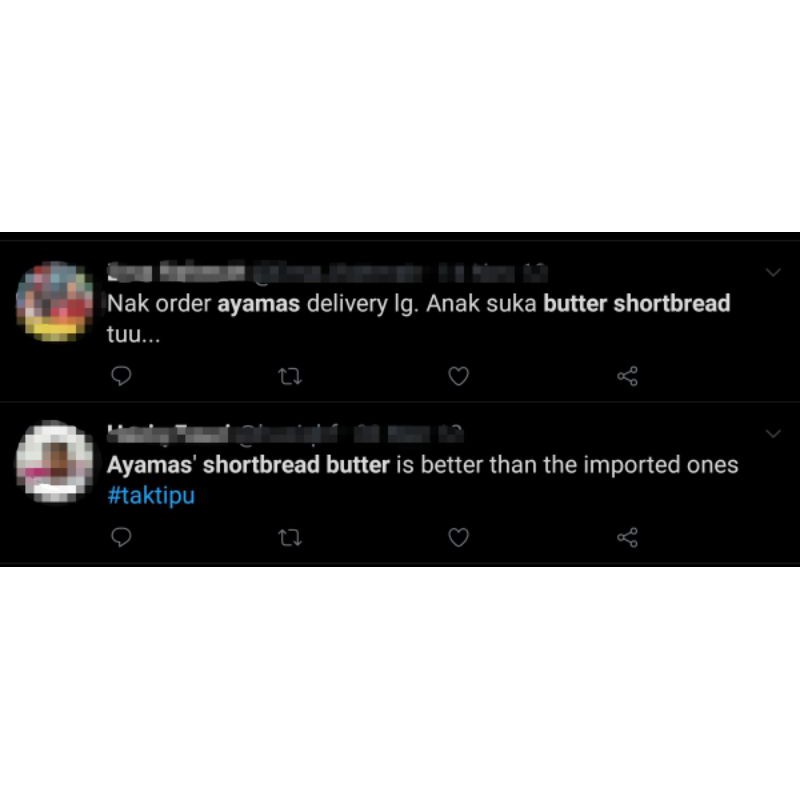The image size is (800, 800).
Task: Open first tweet's blurred username
Action: point(327,272)
